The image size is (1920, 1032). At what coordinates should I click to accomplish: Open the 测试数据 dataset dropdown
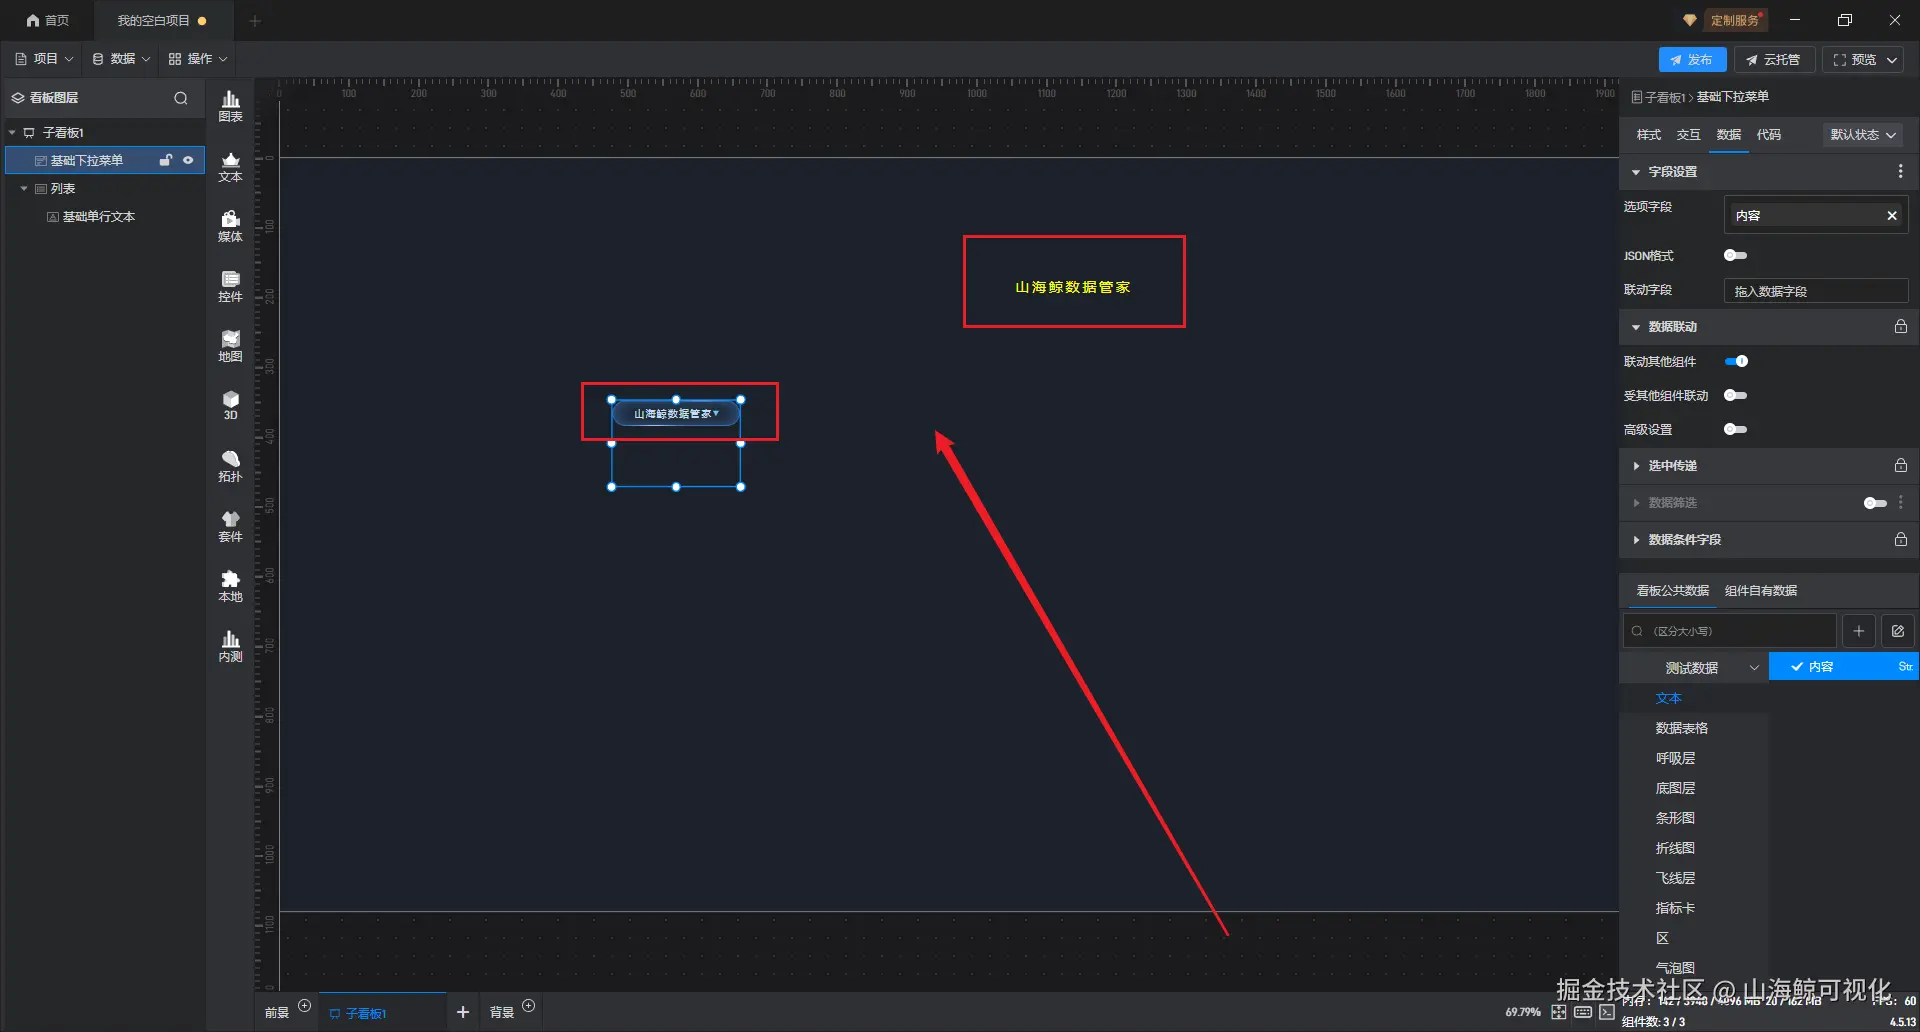(x=1694, y=667)
